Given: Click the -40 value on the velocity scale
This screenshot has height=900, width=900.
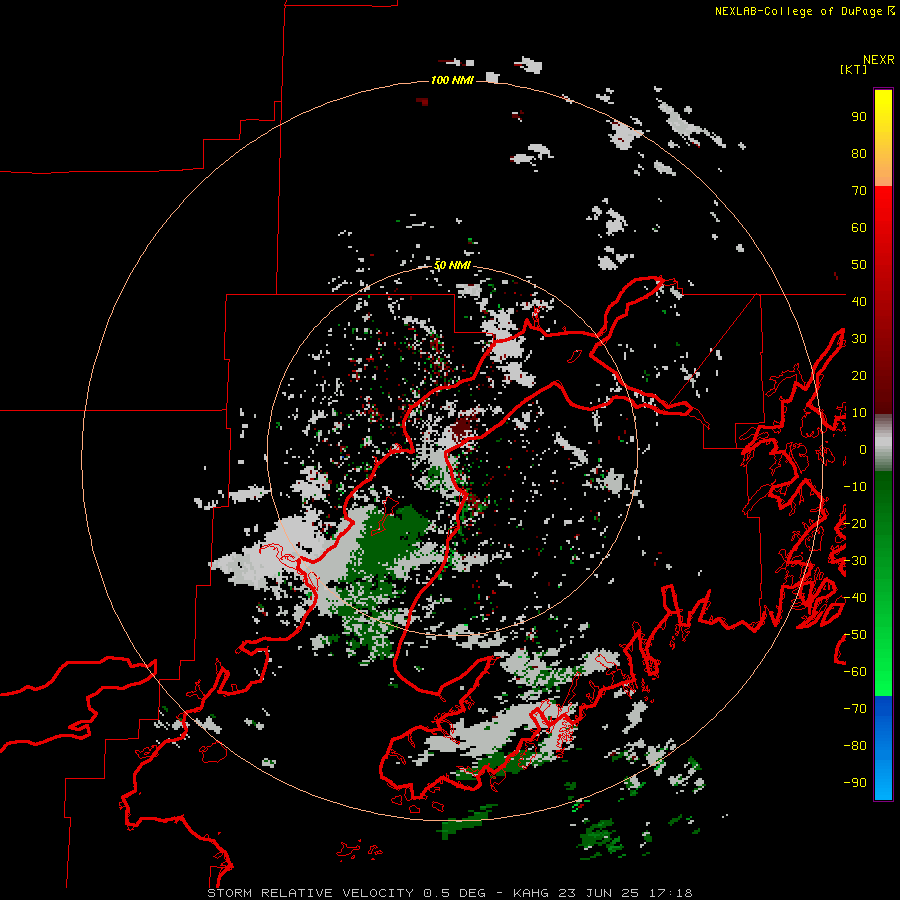Looking at the screenshot, I should click(855, 598).
